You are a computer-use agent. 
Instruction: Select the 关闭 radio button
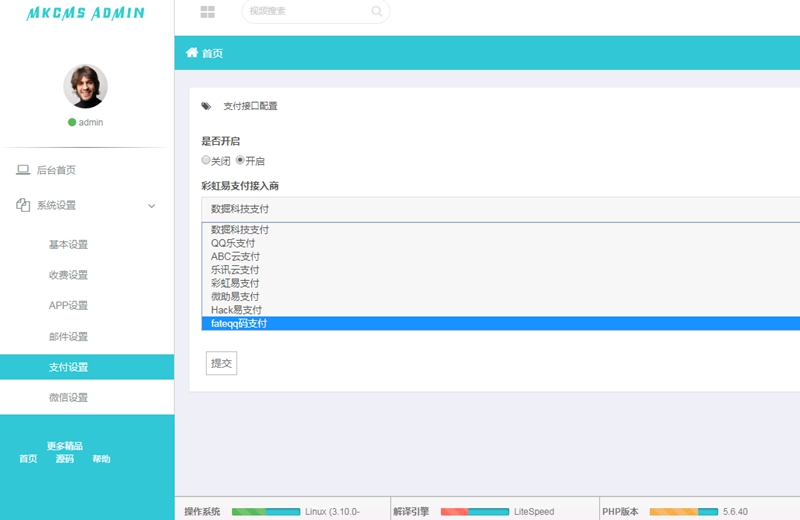pyautogui.click(x=206, y=160)
